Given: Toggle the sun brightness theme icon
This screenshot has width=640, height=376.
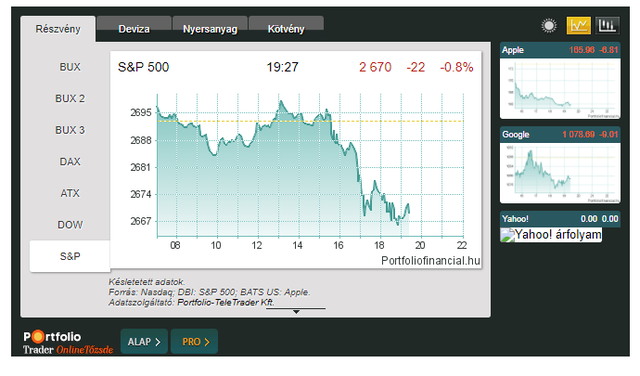Looking at the screenshot, I should (x=549, y=26).
